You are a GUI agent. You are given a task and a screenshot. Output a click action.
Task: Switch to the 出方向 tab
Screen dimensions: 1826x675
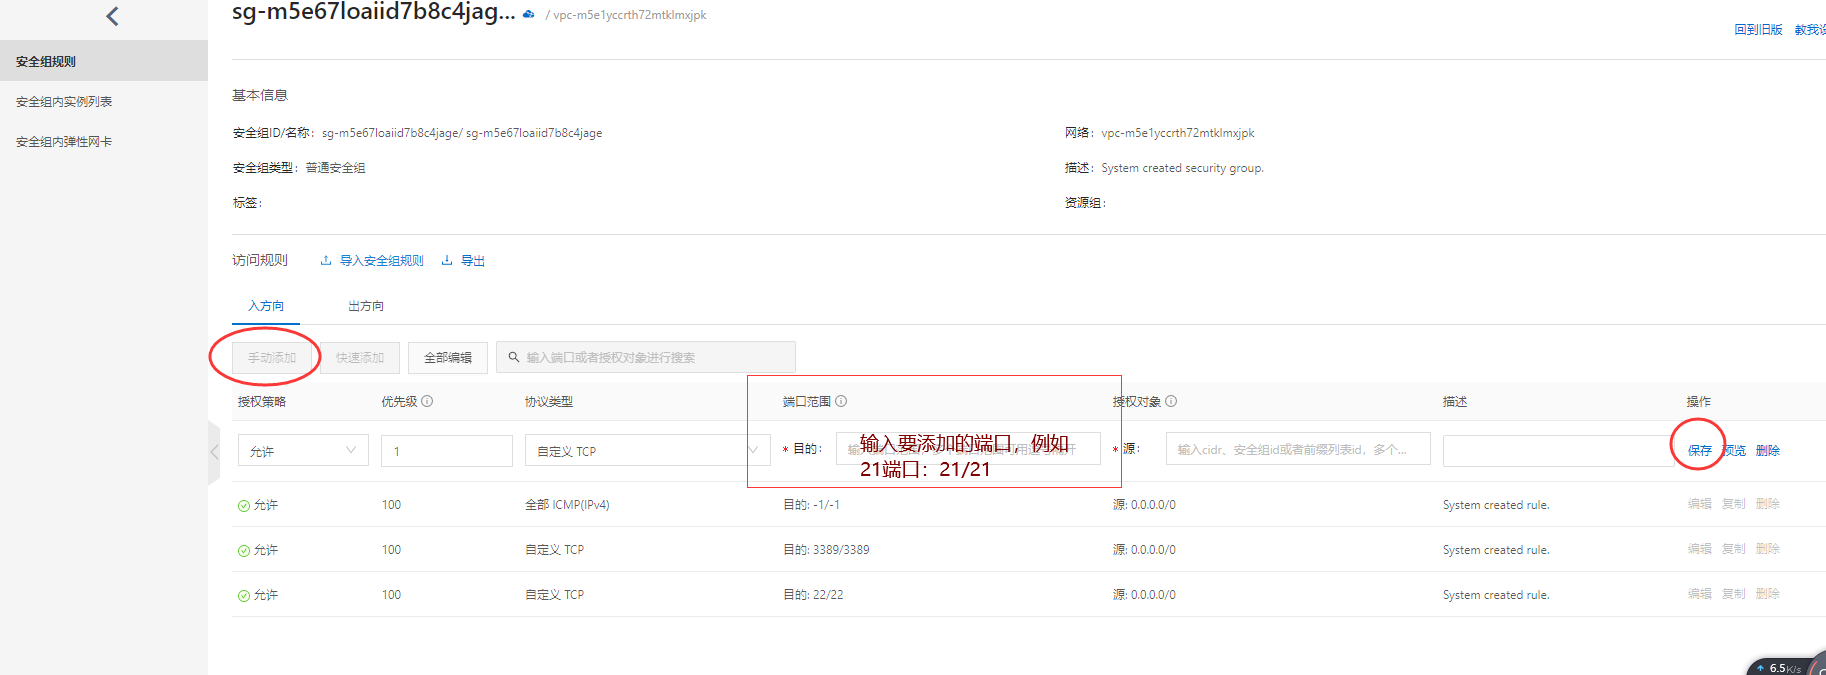click(x=366, y=306)
